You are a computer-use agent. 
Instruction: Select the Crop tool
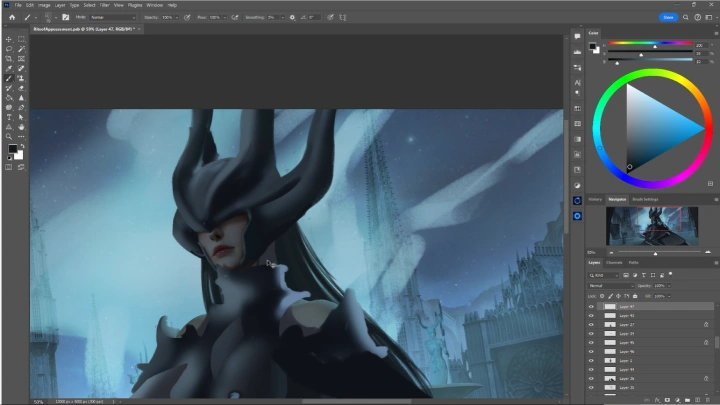pos(9,59)
